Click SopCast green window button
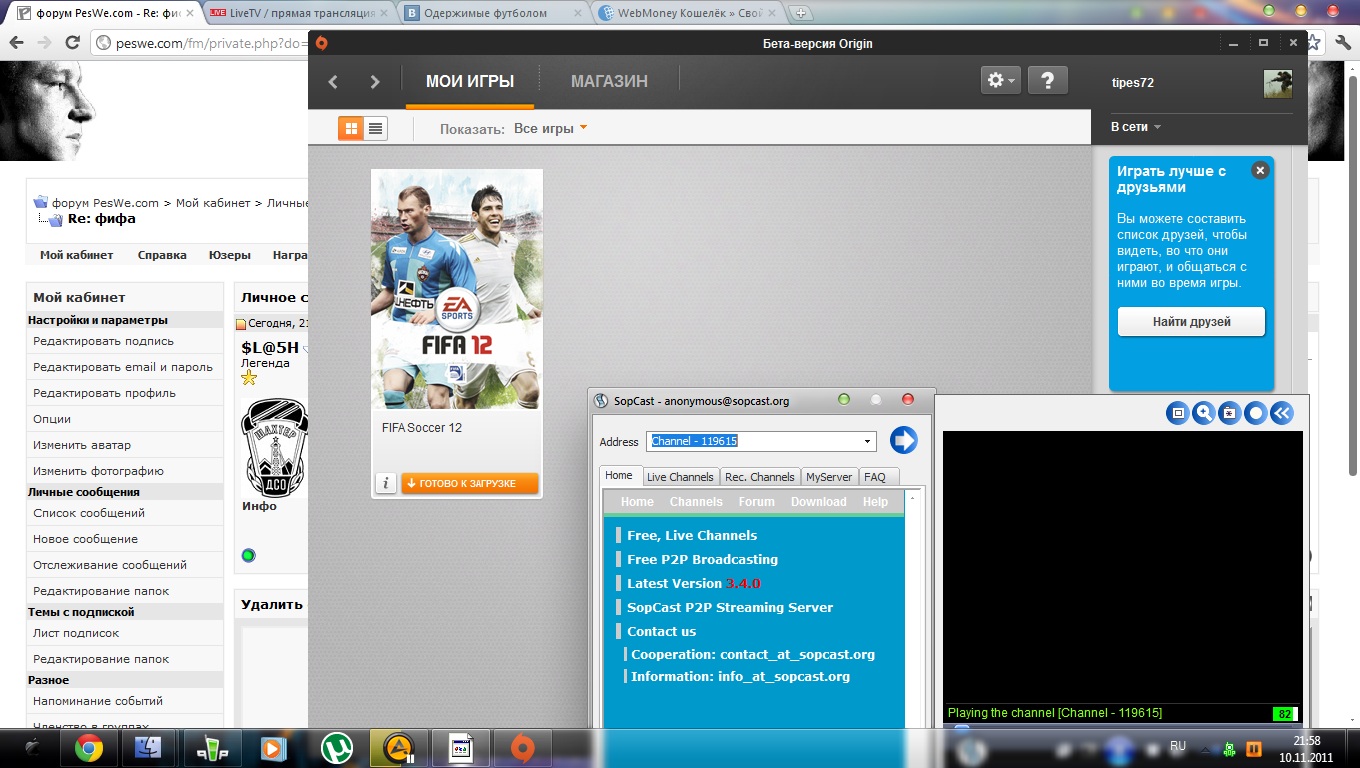Screen dimensions: 1360x768 [844, 400]
